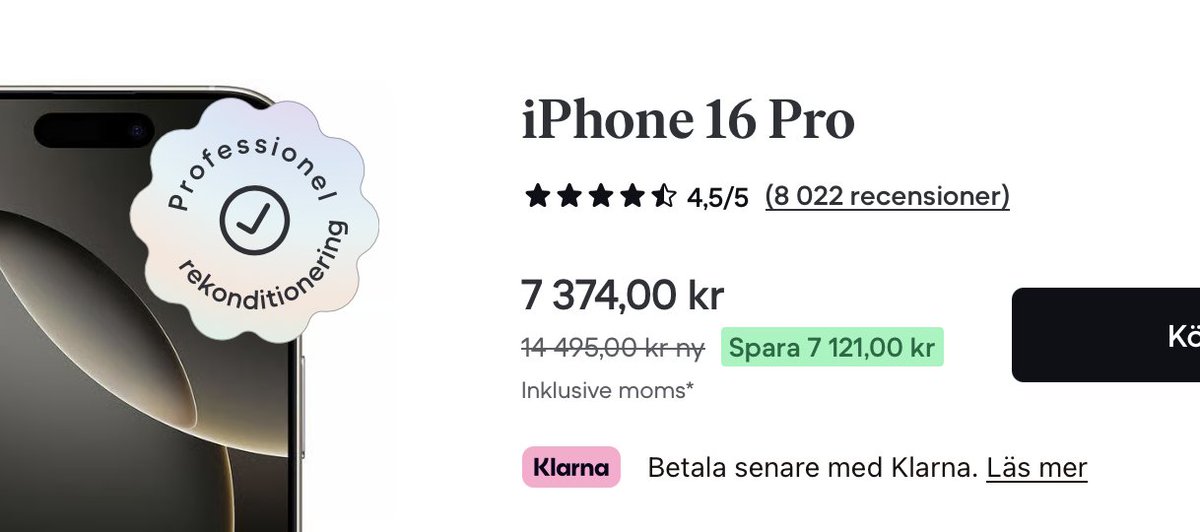
Task: Click the first rating star
Action: tap(537, 196)
